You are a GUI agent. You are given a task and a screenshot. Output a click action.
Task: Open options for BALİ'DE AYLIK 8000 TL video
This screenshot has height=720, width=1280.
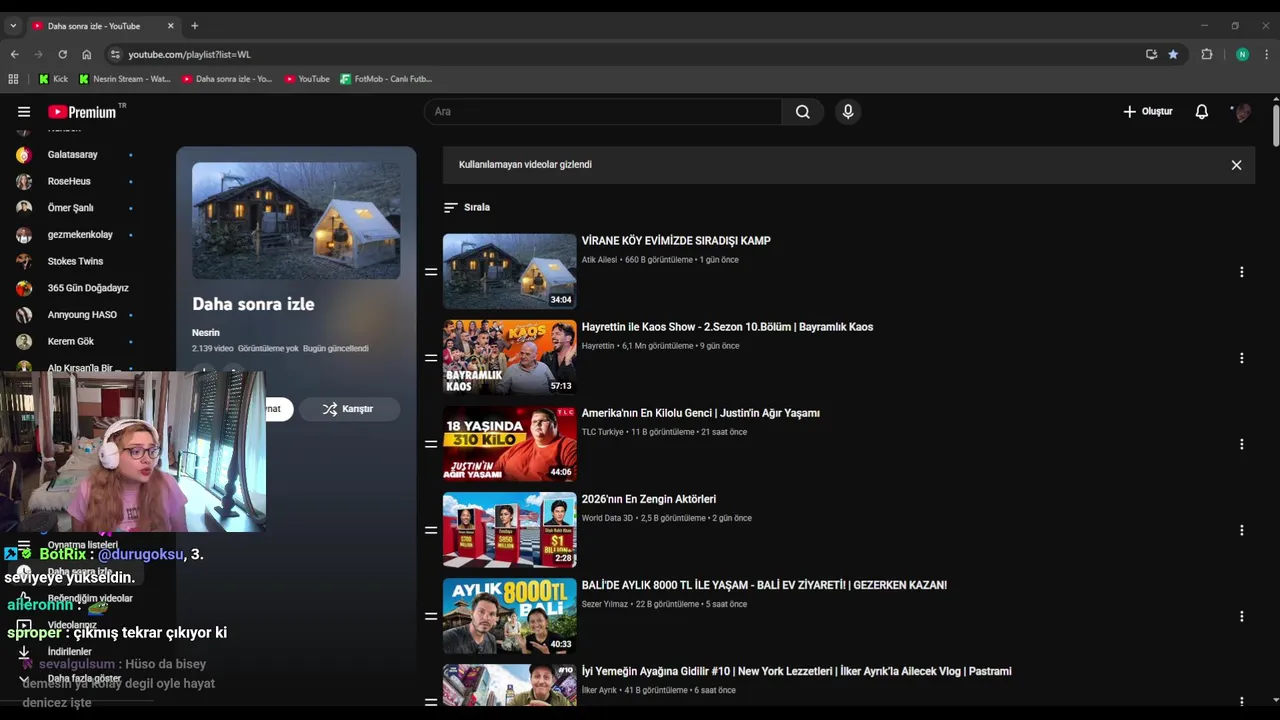1241,616
